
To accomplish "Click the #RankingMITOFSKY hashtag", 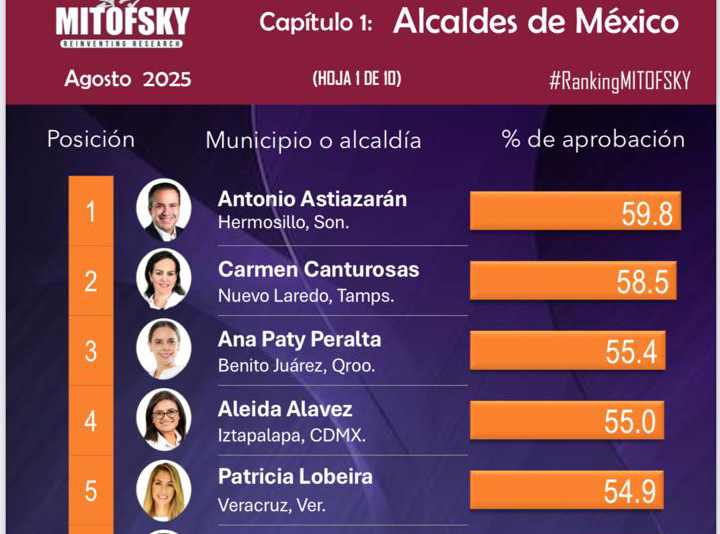I will tap(620, 81).
